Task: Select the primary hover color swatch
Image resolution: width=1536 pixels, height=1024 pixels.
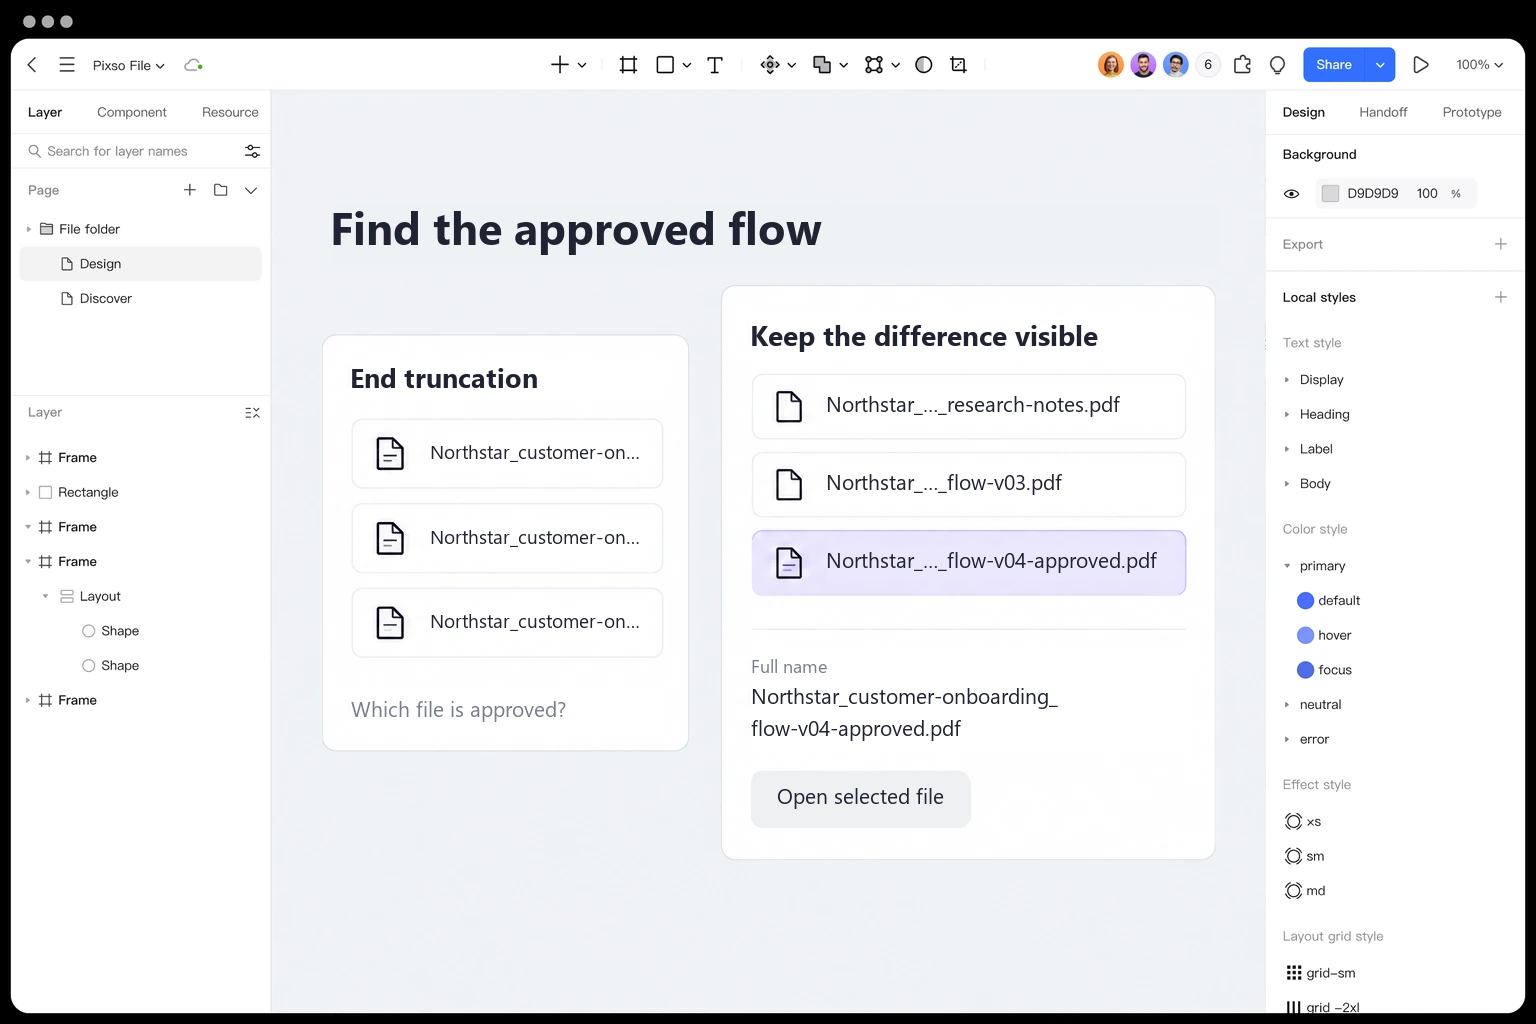Action: [1305, 636]
